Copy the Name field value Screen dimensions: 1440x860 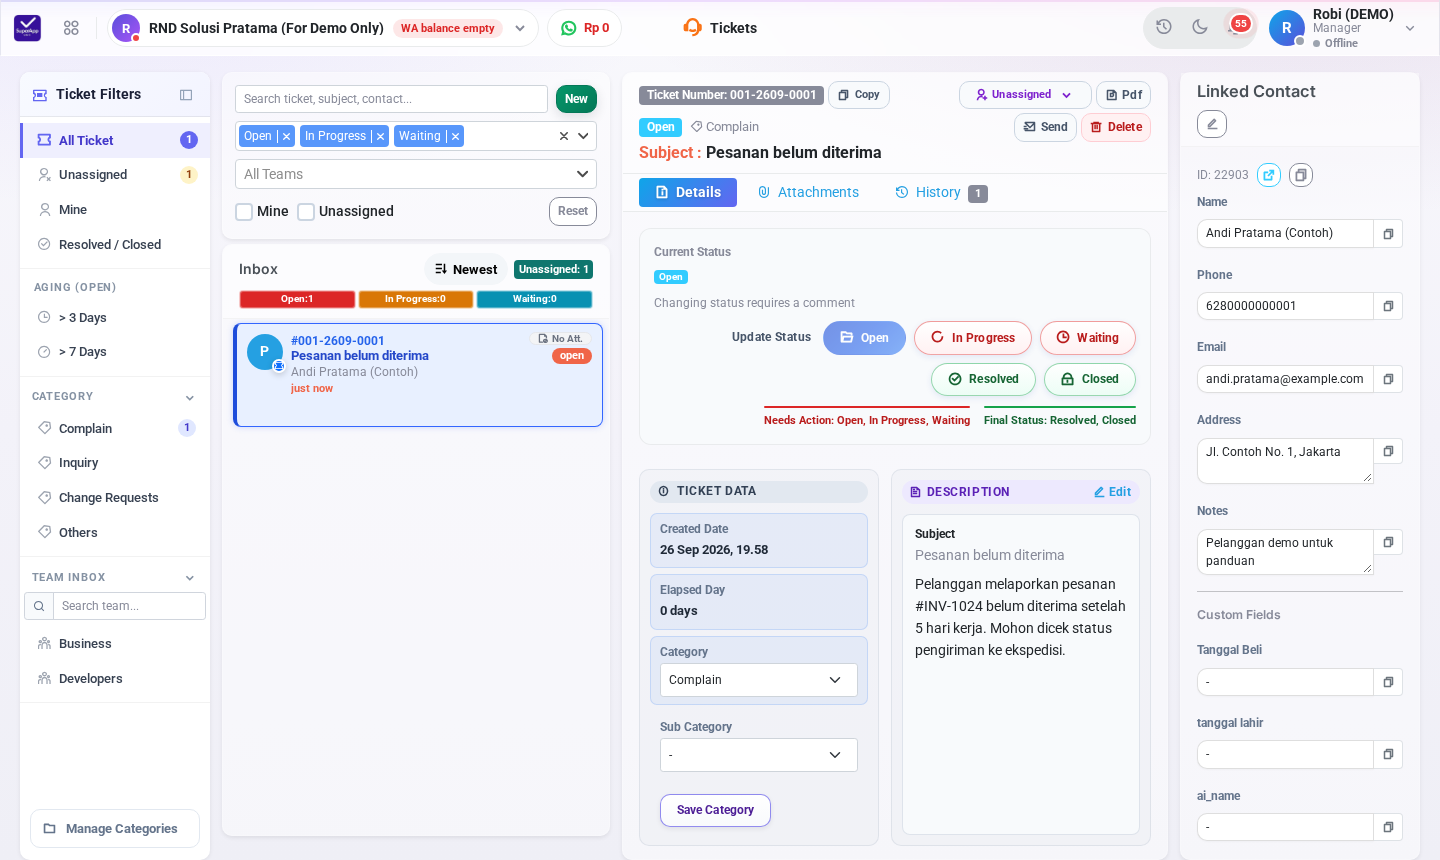[x=1388, y=233]
